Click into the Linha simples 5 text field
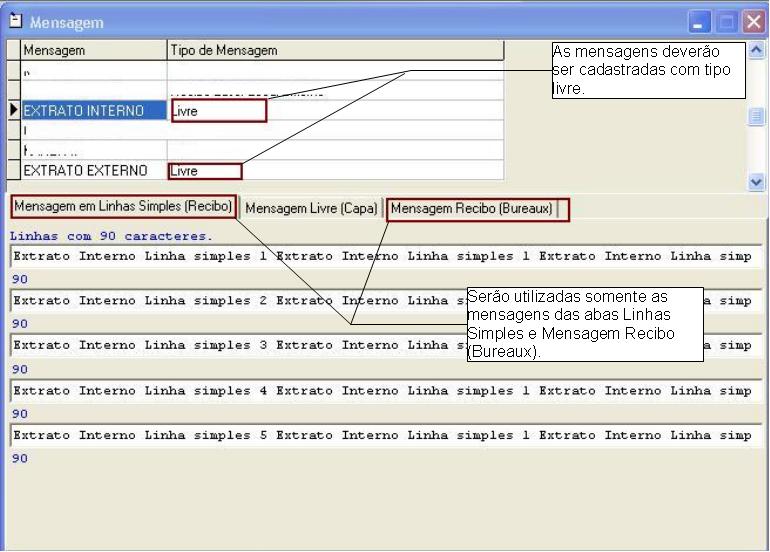 (385, 436)
